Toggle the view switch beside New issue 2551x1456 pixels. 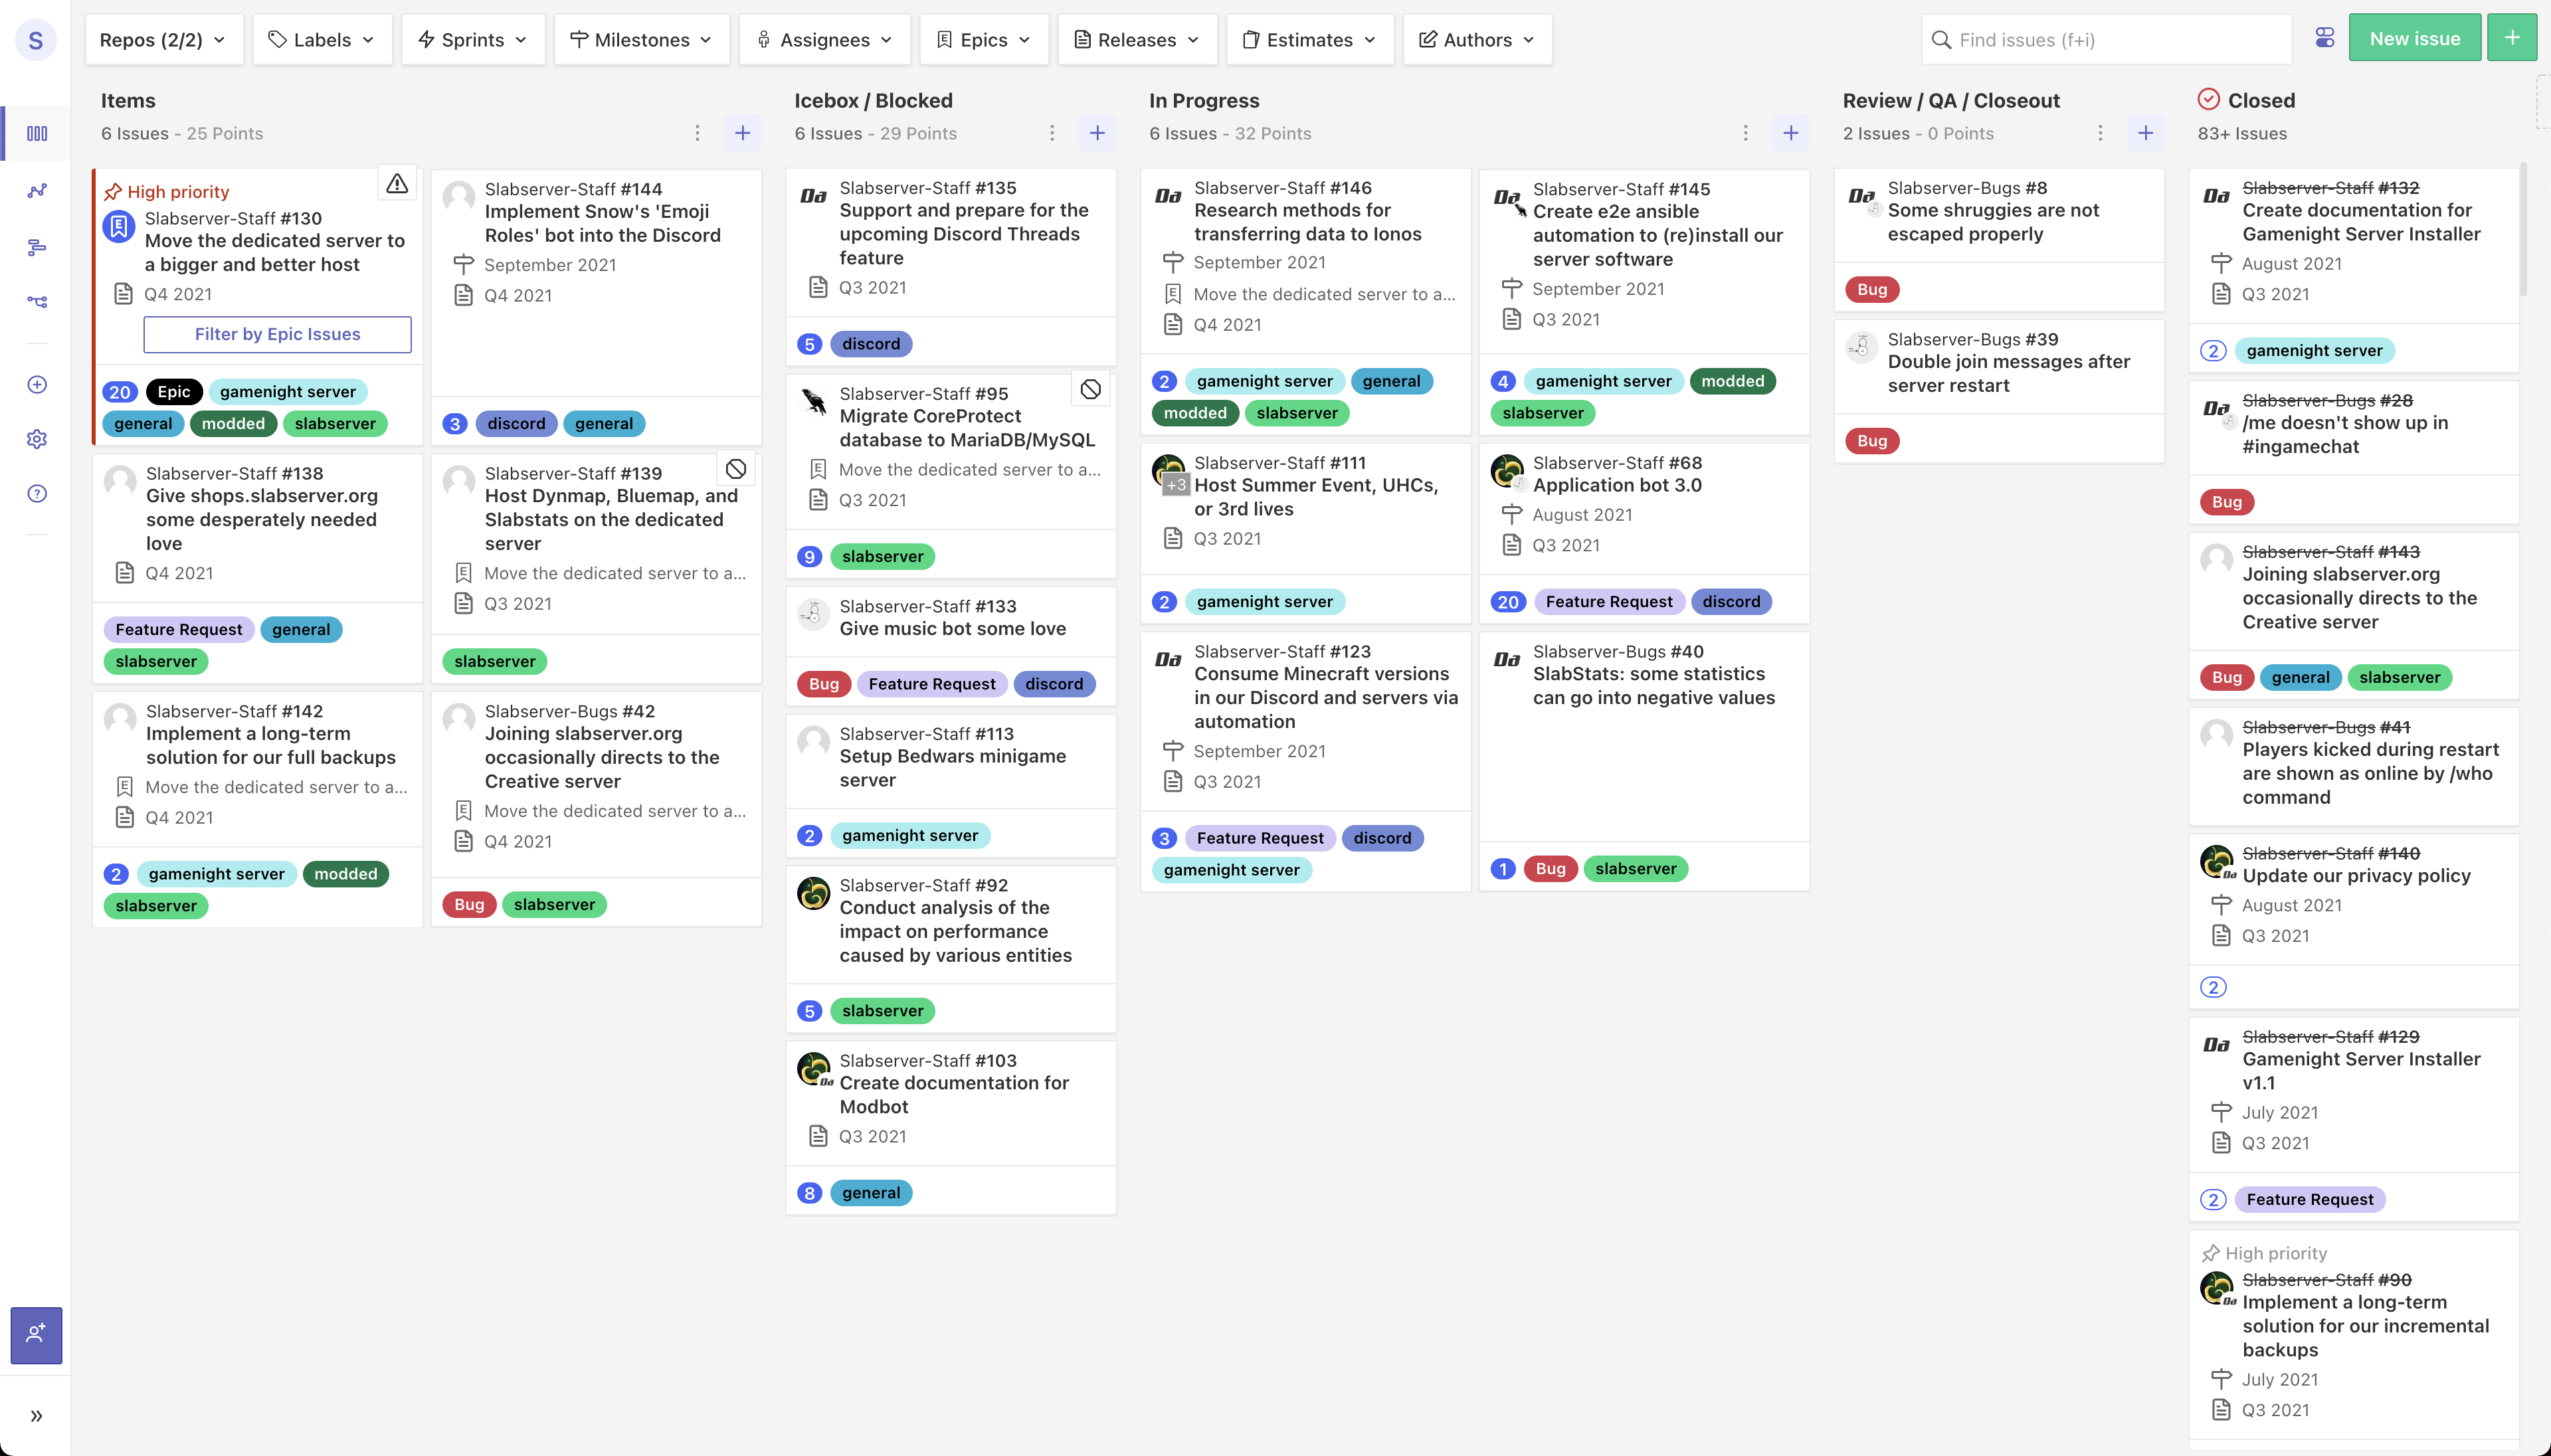point(2324,38)
